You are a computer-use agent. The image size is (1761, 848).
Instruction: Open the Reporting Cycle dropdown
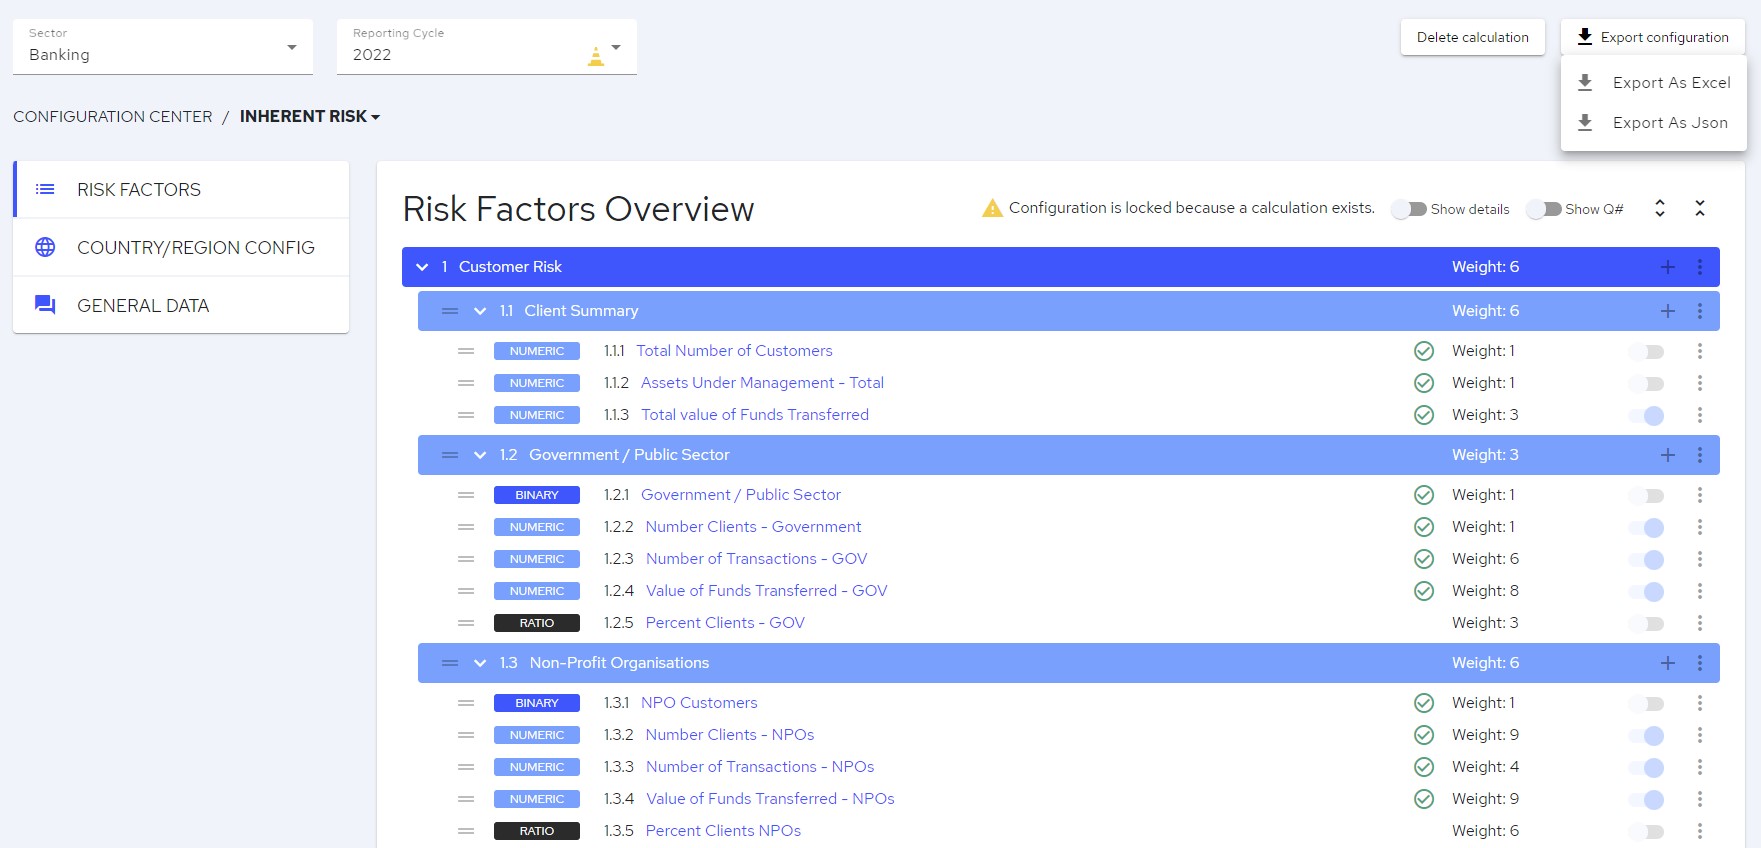[486, 47]
